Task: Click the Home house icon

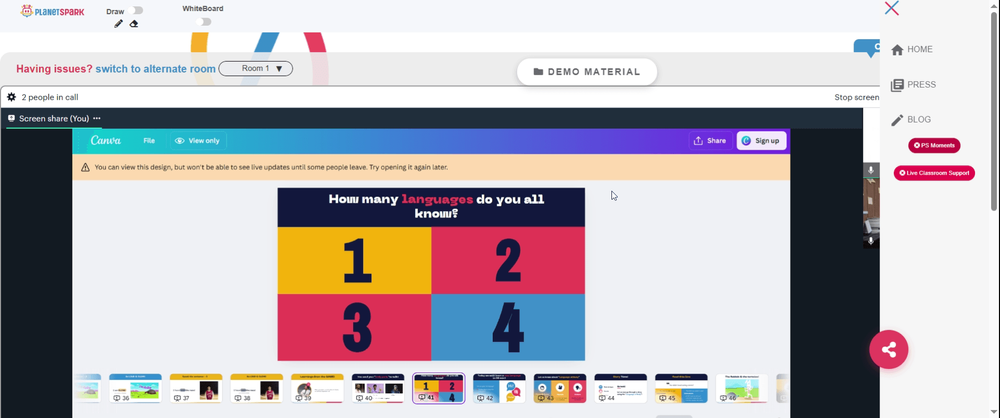Action: [897, 50]
